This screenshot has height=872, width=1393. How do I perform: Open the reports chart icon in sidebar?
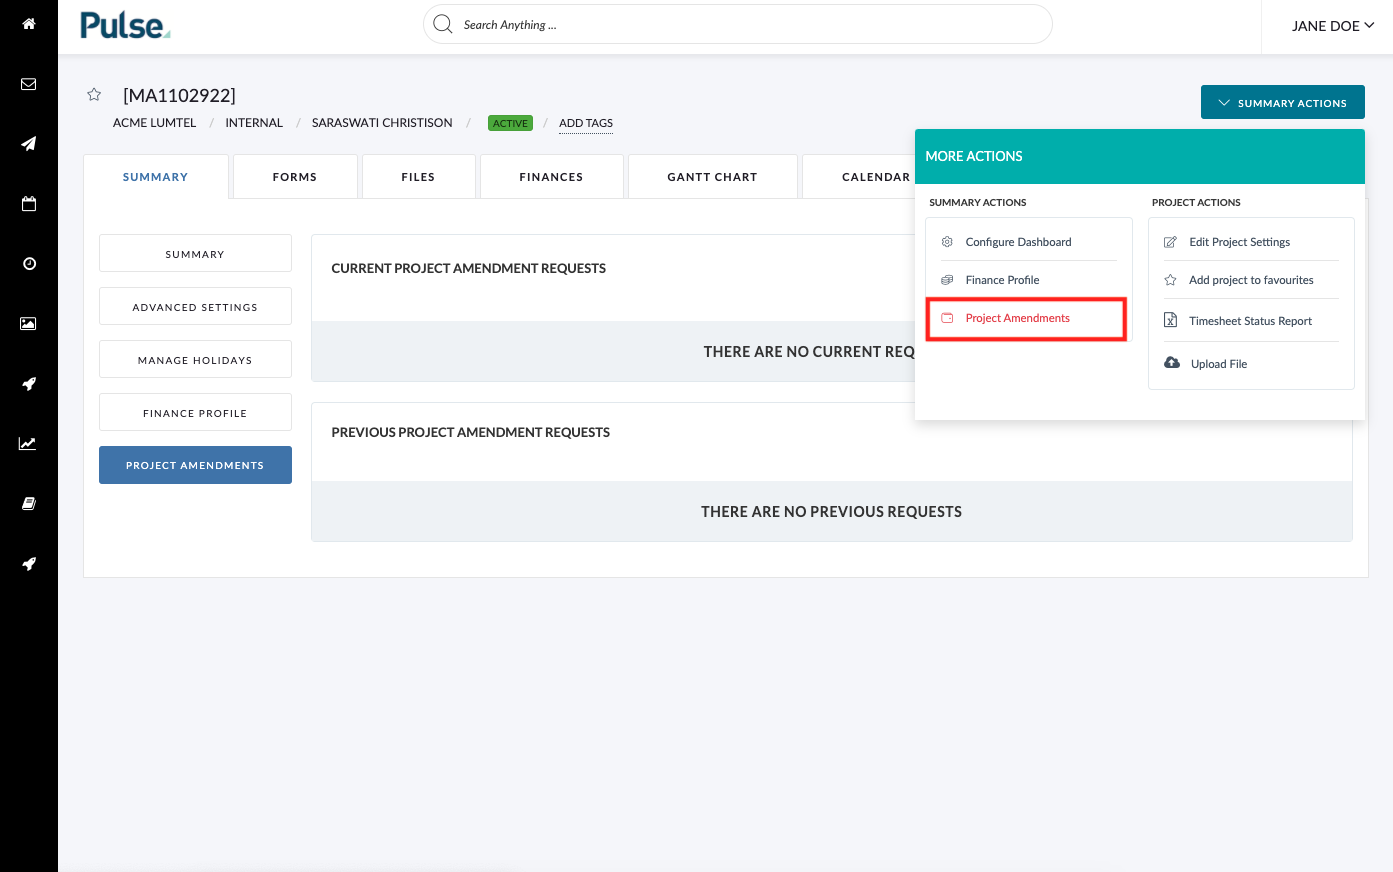[x=29, y=443]
